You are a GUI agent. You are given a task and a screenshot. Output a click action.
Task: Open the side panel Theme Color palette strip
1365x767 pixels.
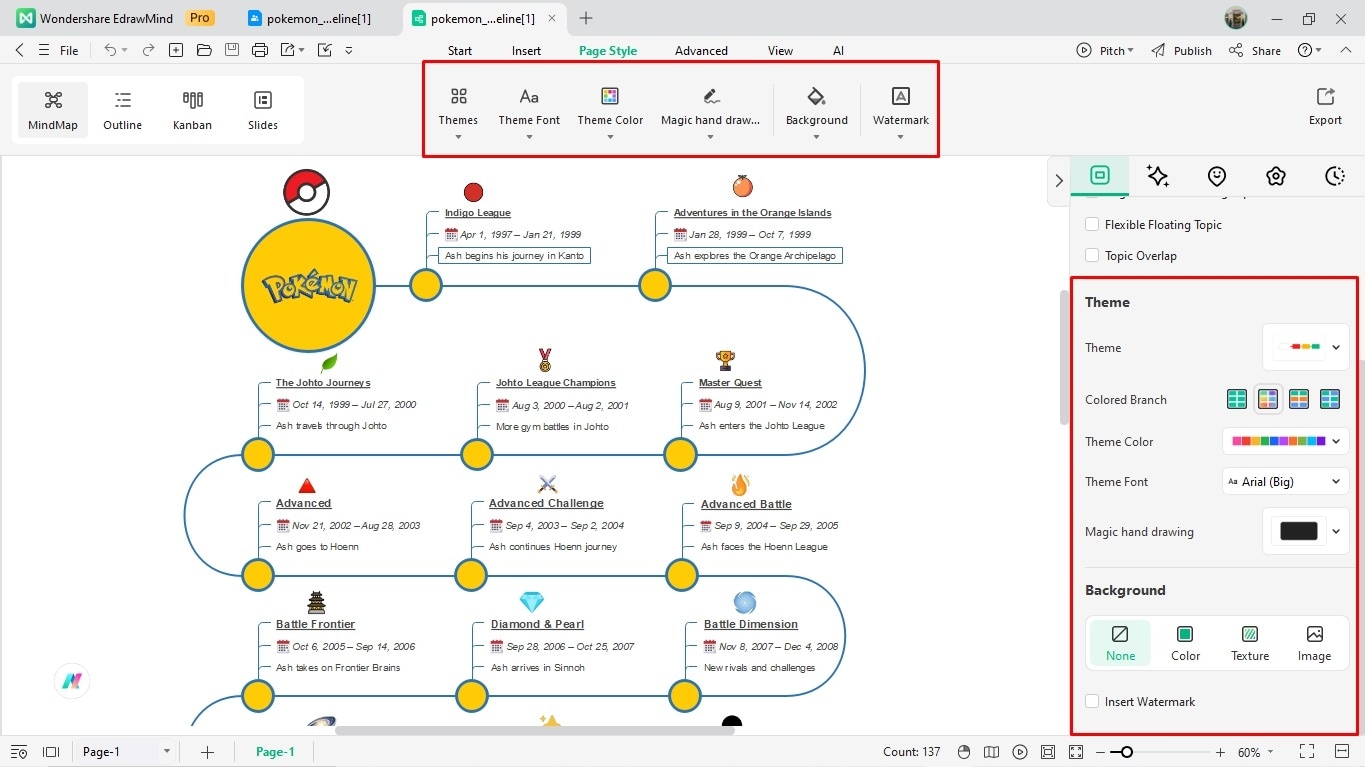pos(1285,441)
